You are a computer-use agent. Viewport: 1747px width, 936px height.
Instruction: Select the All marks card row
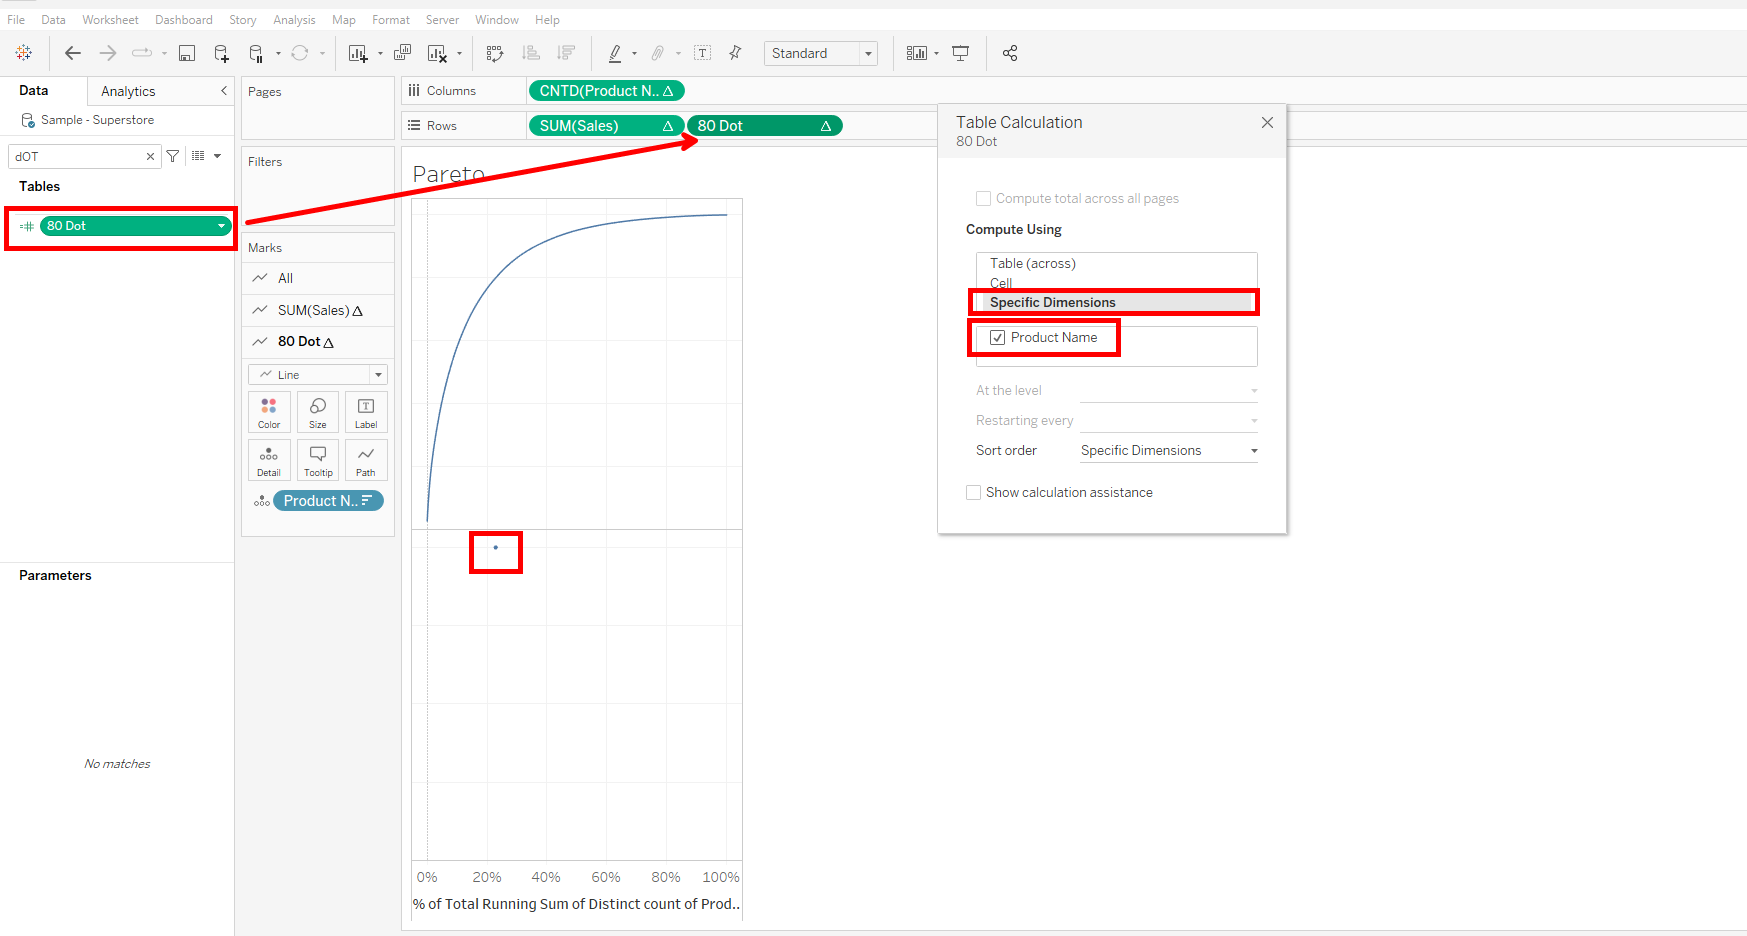318,278
